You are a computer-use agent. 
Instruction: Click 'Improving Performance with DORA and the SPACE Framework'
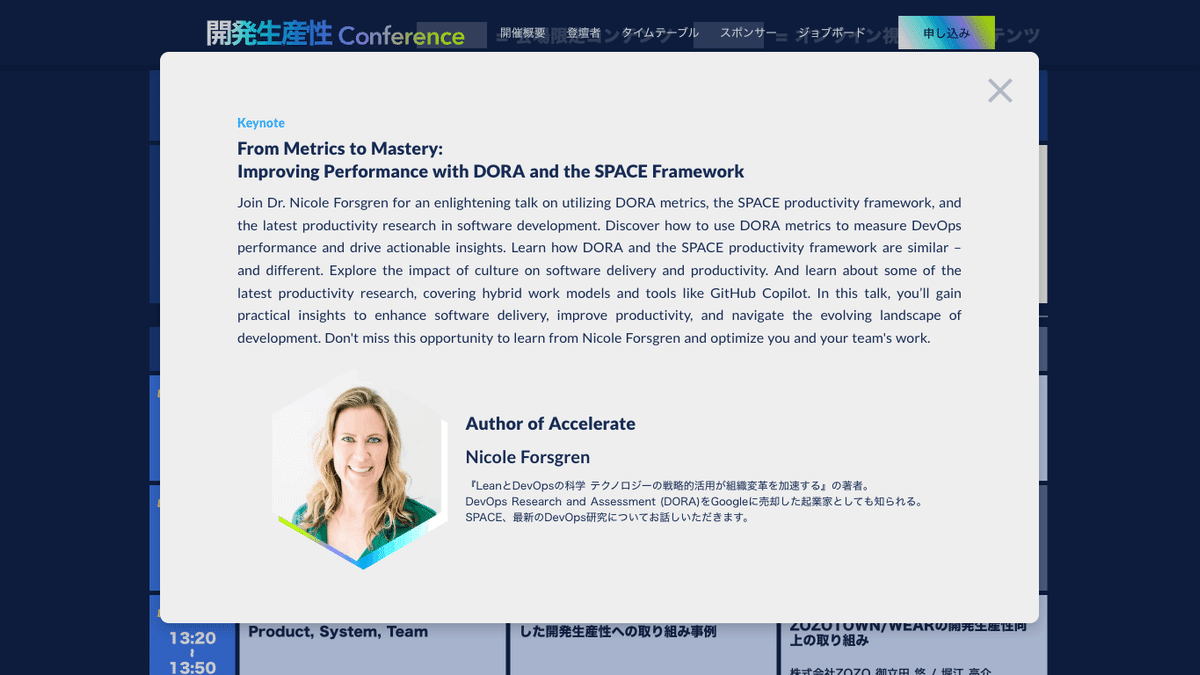click(x=491, y=171)
